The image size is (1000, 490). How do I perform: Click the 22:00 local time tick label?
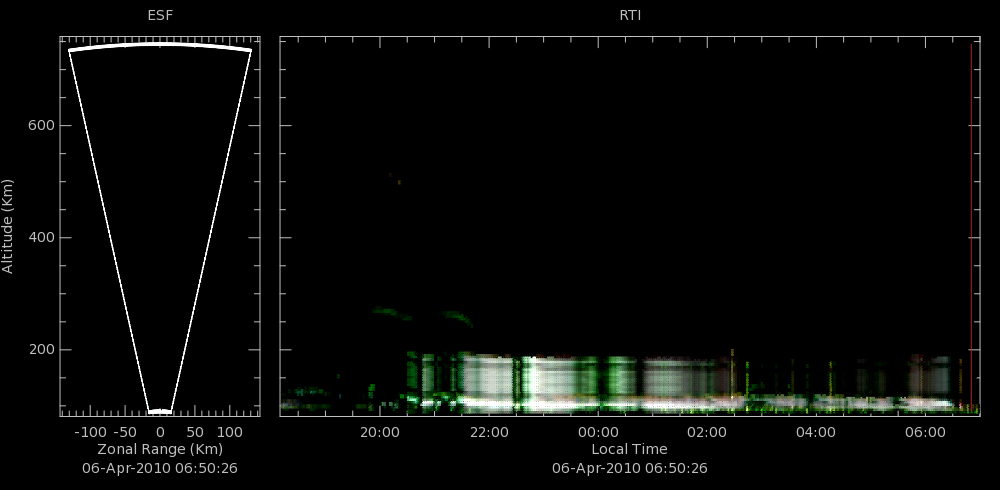point(489,432)
